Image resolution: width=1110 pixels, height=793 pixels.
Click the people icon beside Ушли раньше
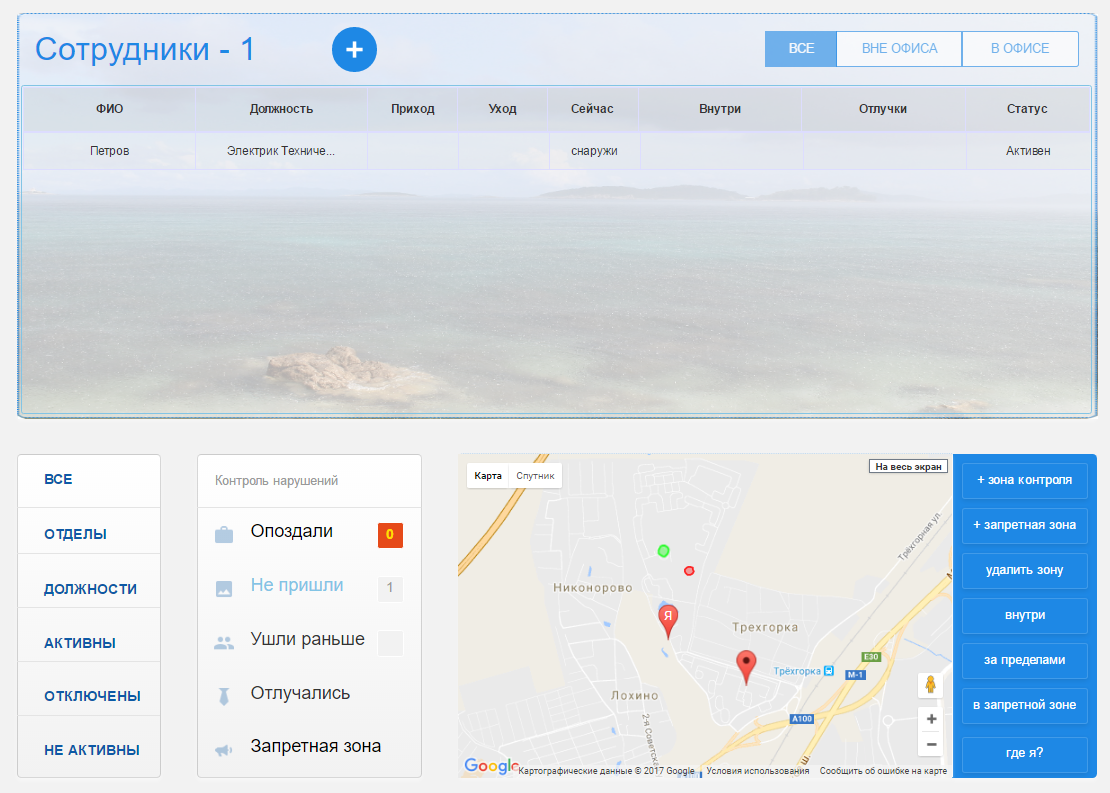pyautogui.click(x=224, y=643)
